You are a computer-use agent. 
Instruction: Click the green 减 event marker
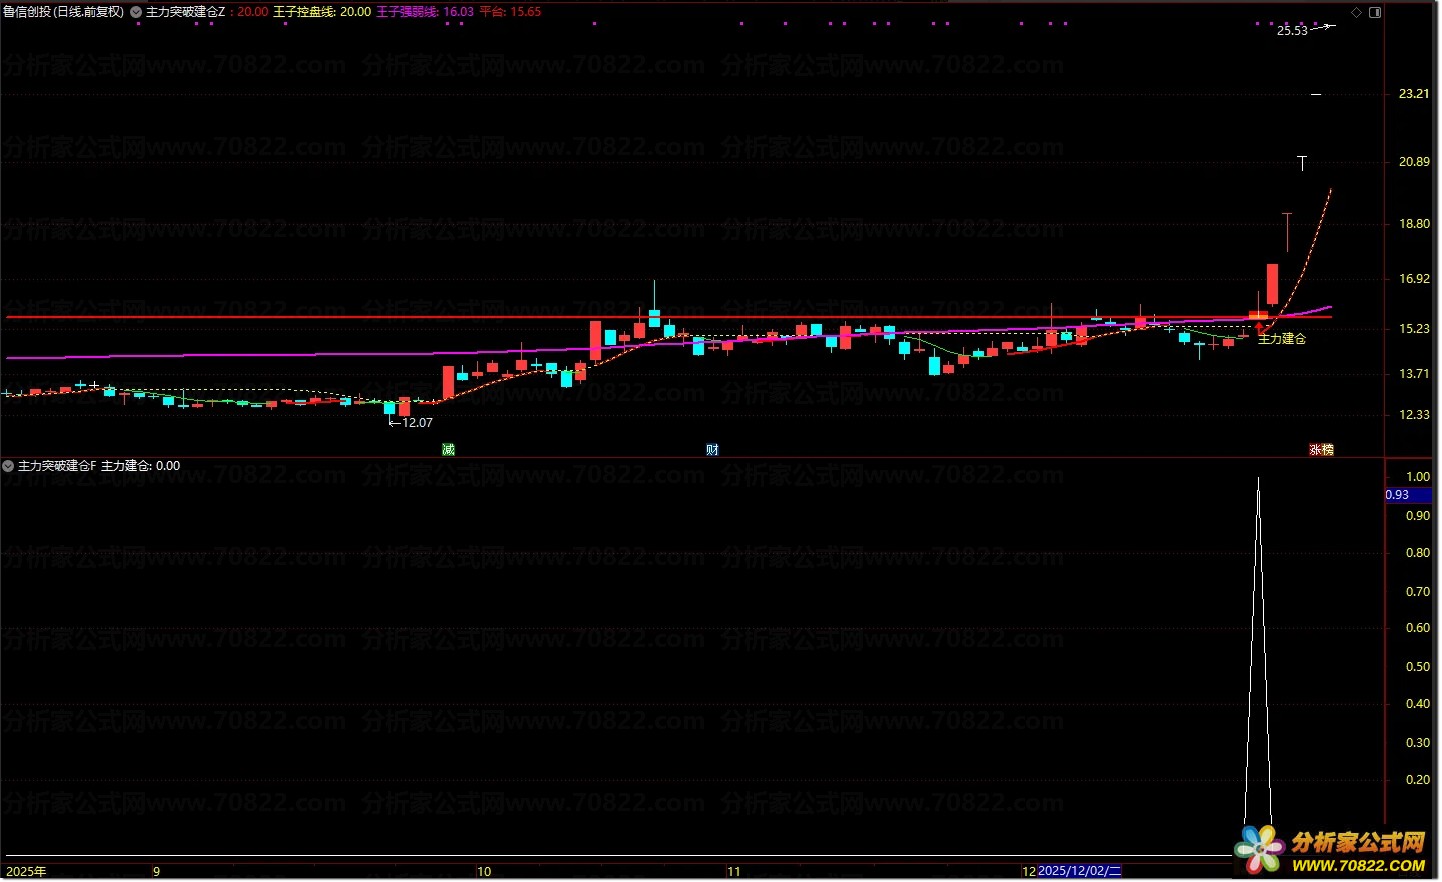coord(448,450)
